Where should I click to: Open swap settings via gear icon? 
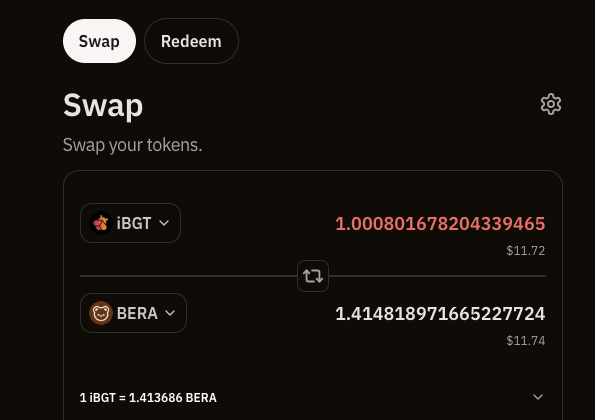(x=551, y=104)
